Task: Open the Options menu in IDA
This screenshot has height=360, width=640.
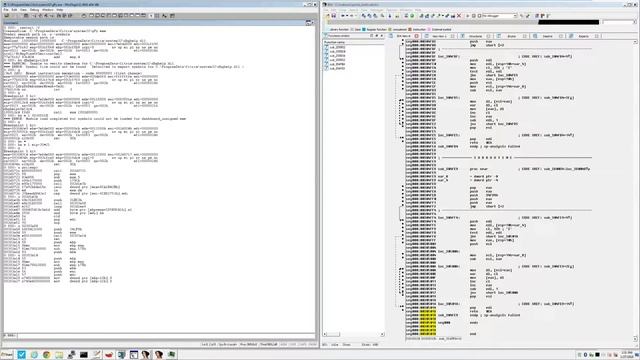Action: point(392,9)
